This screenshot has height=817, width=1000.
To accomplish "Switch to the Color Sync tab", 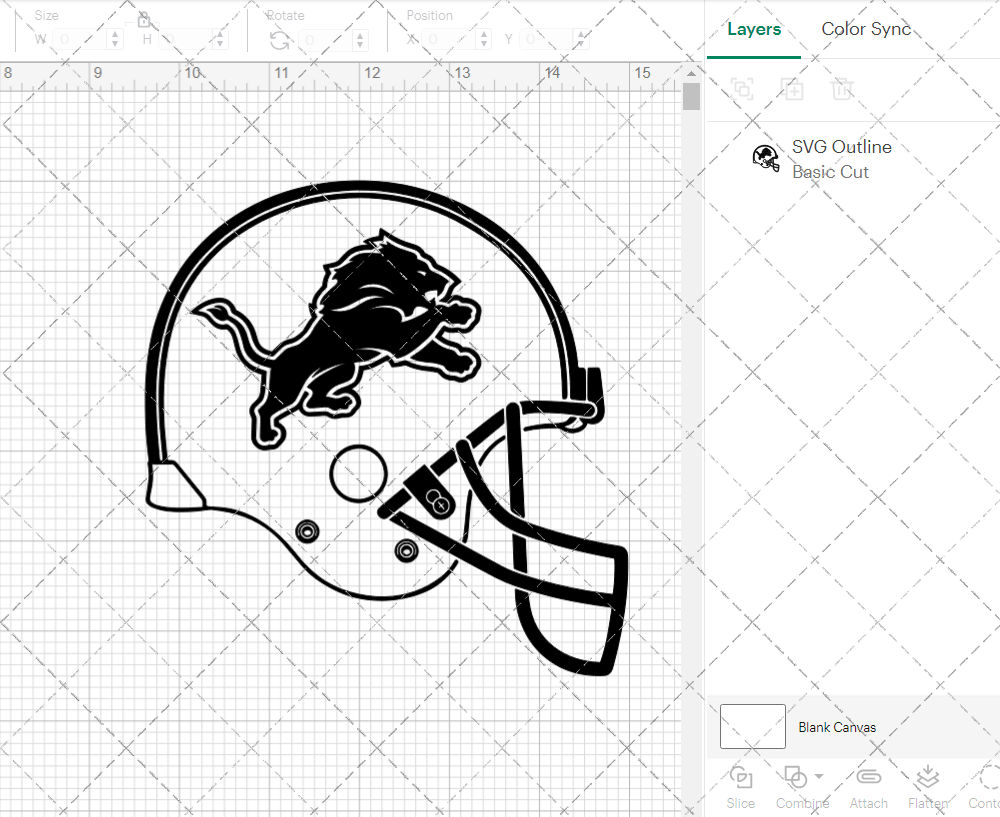I will coord(866,29).
